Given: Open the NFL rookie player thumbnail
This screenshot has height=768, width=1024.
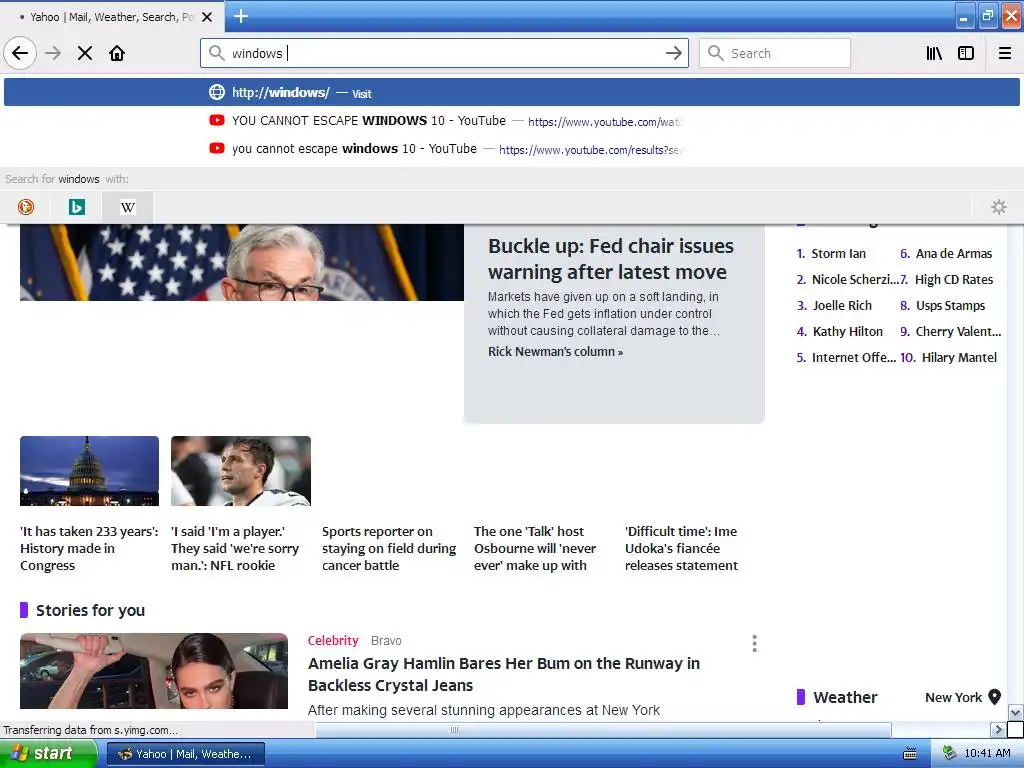Looking at the screenshot, I should [241, 471].
